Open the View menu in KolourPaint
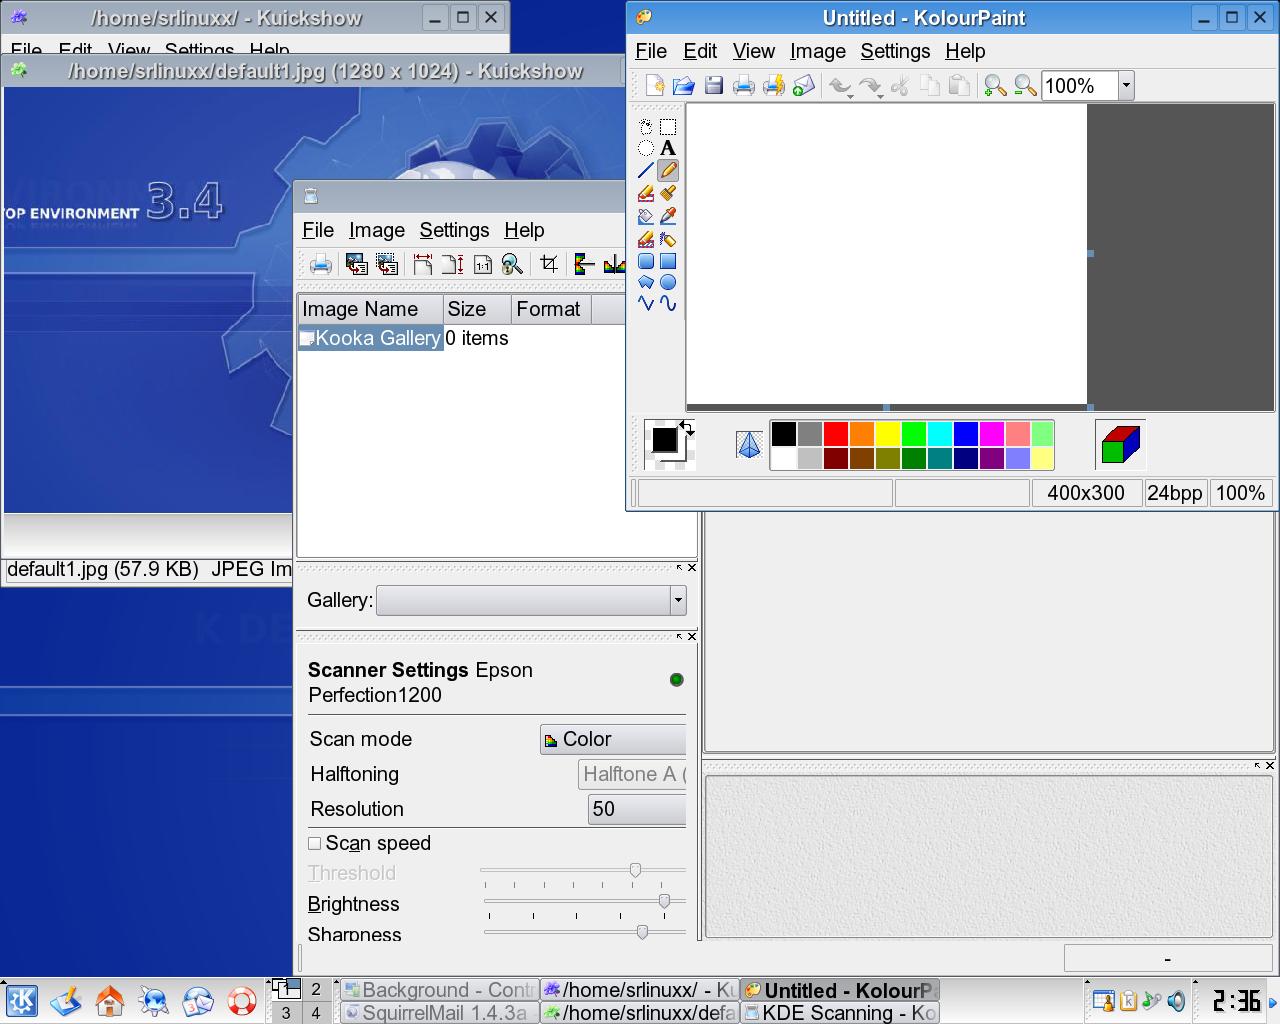 754,51
